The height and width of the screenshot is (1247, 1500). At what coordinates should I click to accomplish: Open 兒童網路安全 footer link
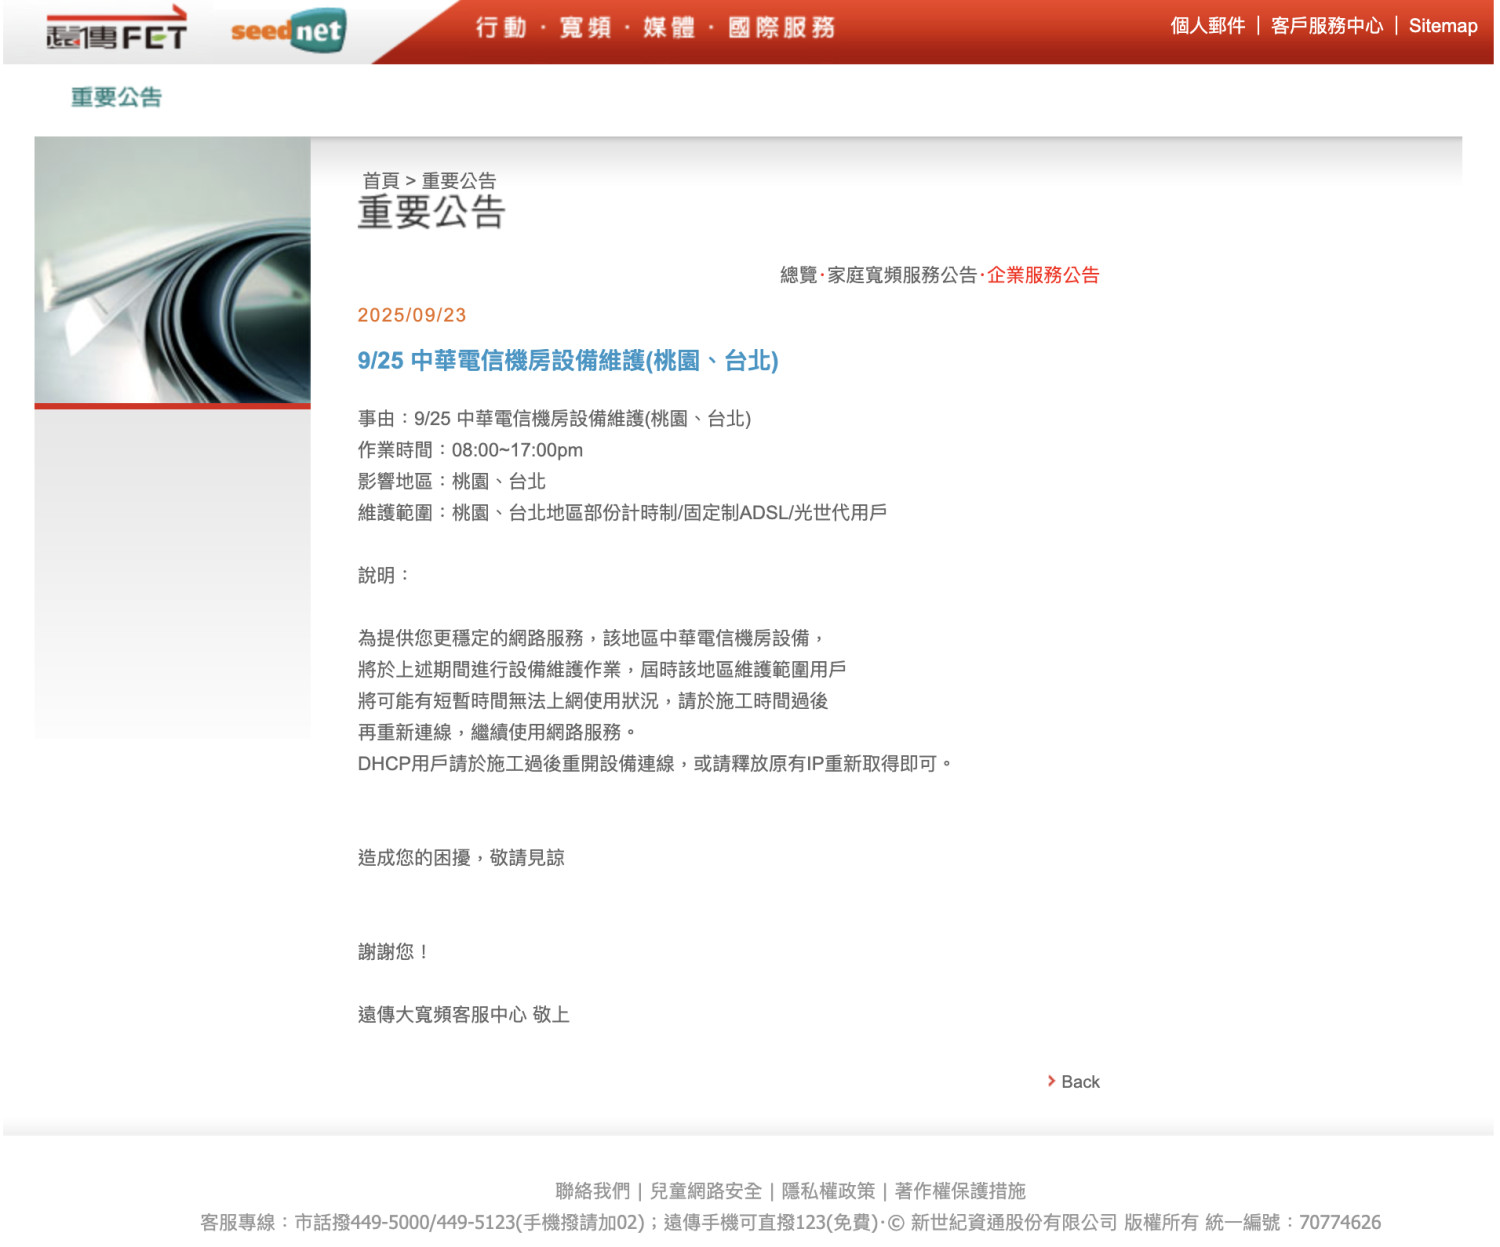pos(706,1191)
